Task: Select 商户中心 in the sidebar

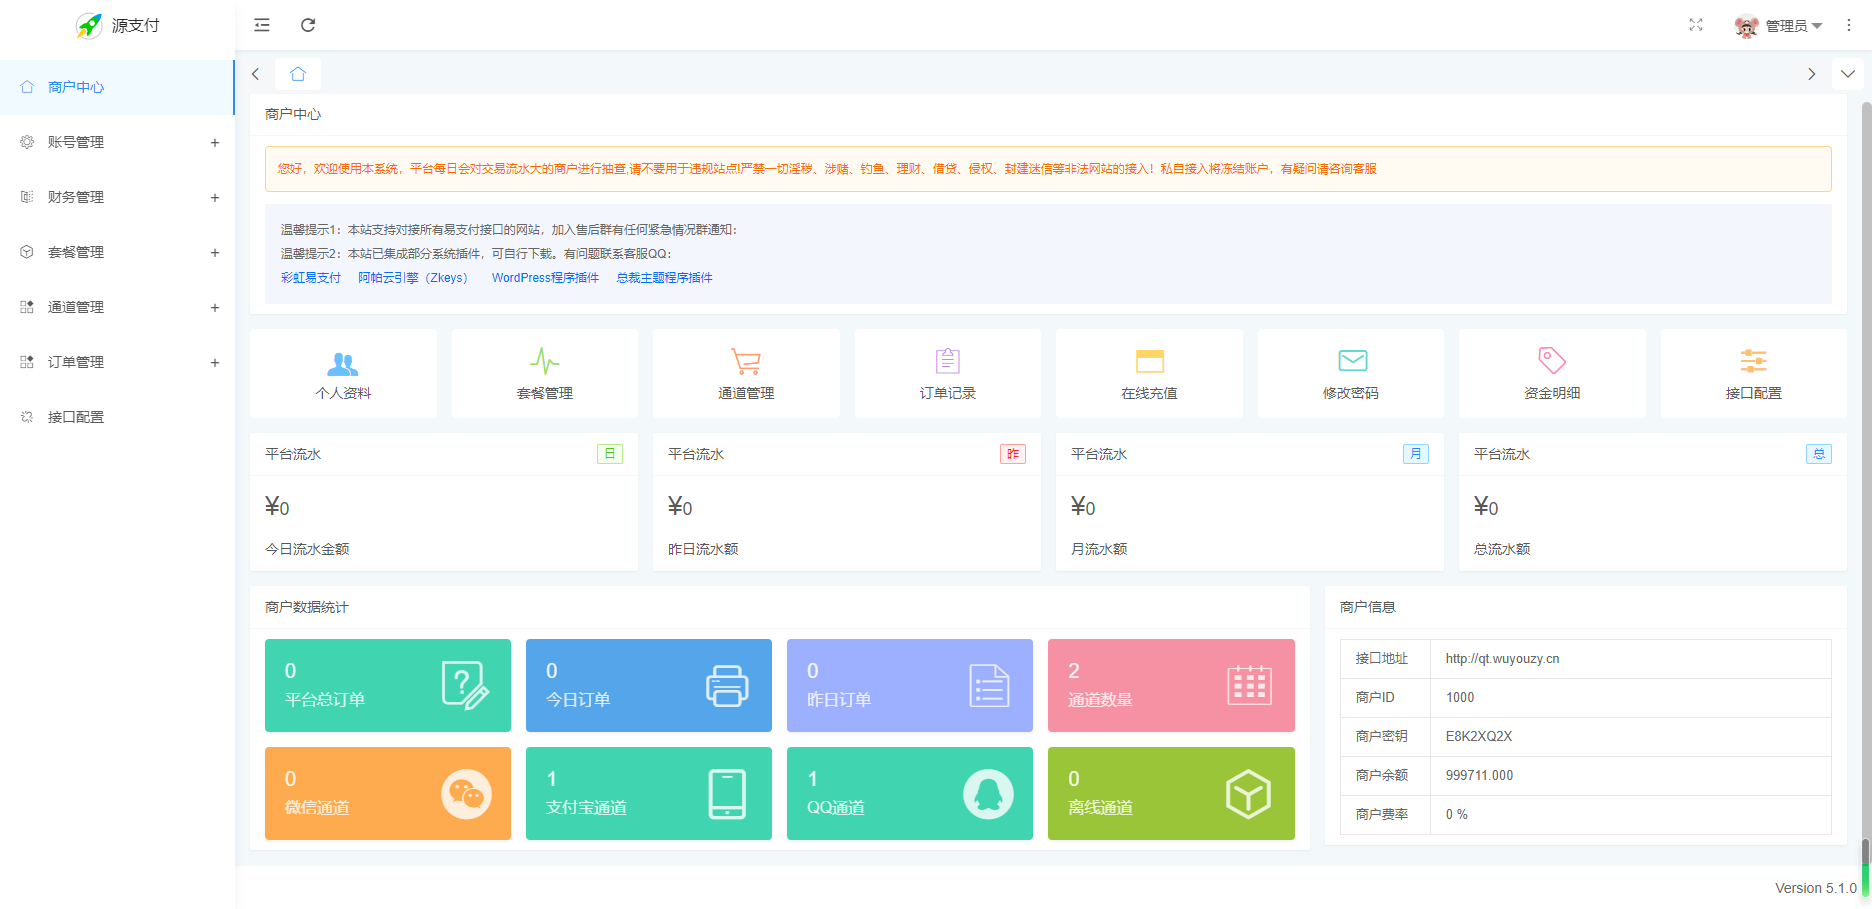Action: click(117, 87)
